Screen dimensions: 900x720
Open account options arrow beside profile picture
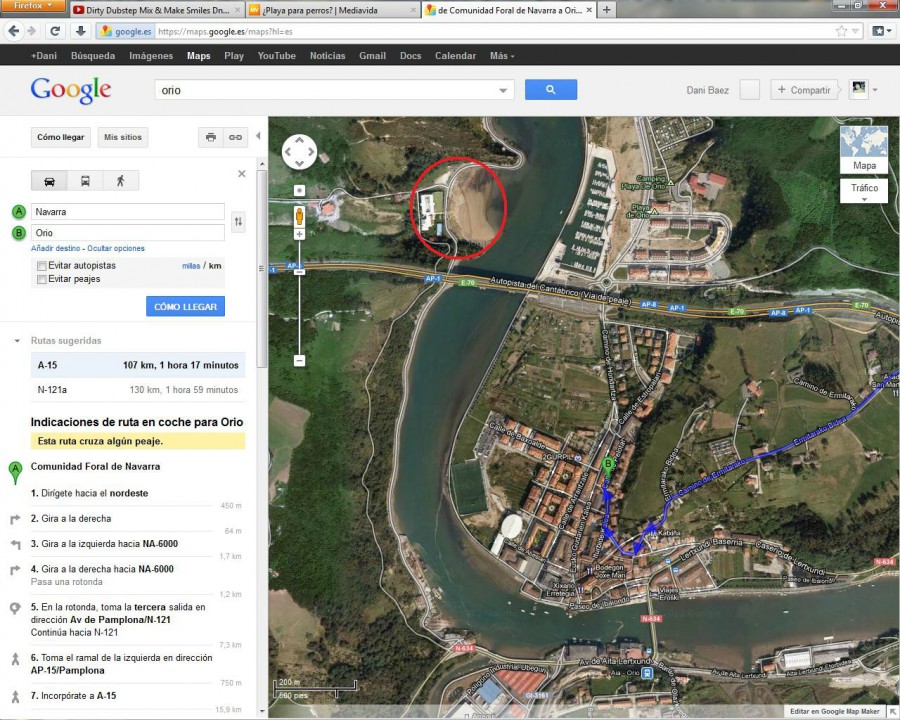[875, 90]
